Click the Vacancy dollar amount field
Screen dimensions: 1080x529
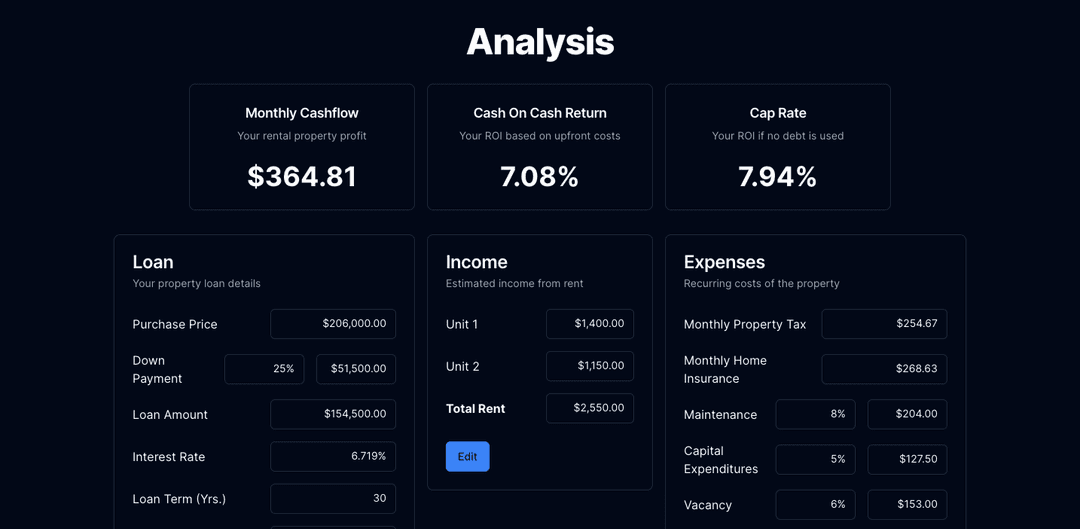[x=907, y=505]
